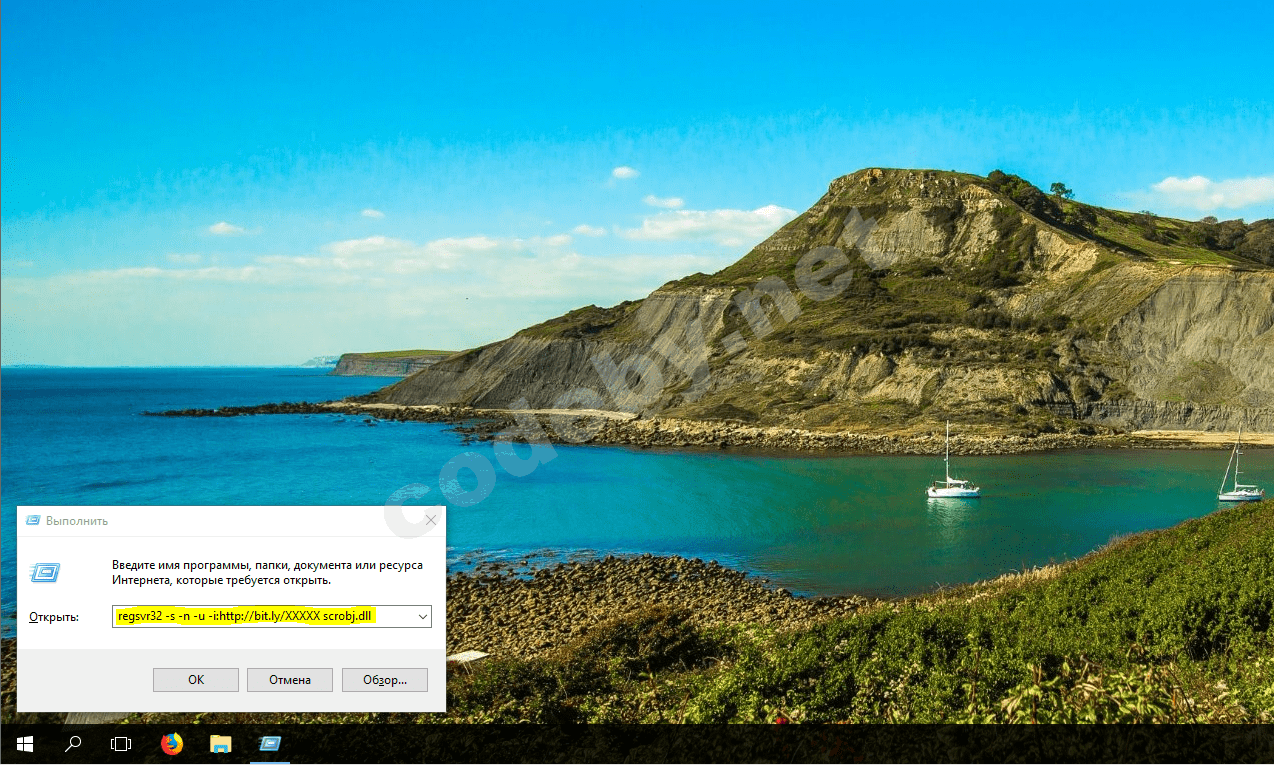
Task: Select the Run dialog taskbar icon
Action: 269,744
